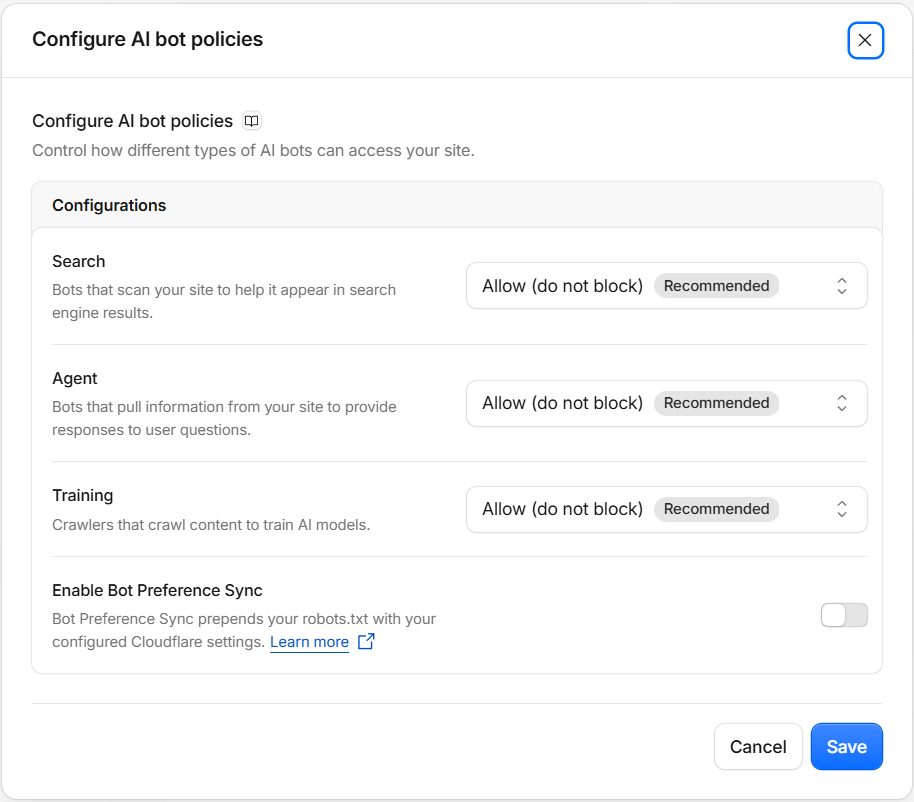
Task: Click Recommended badge in Training dropdown
Action: (716, 509)
